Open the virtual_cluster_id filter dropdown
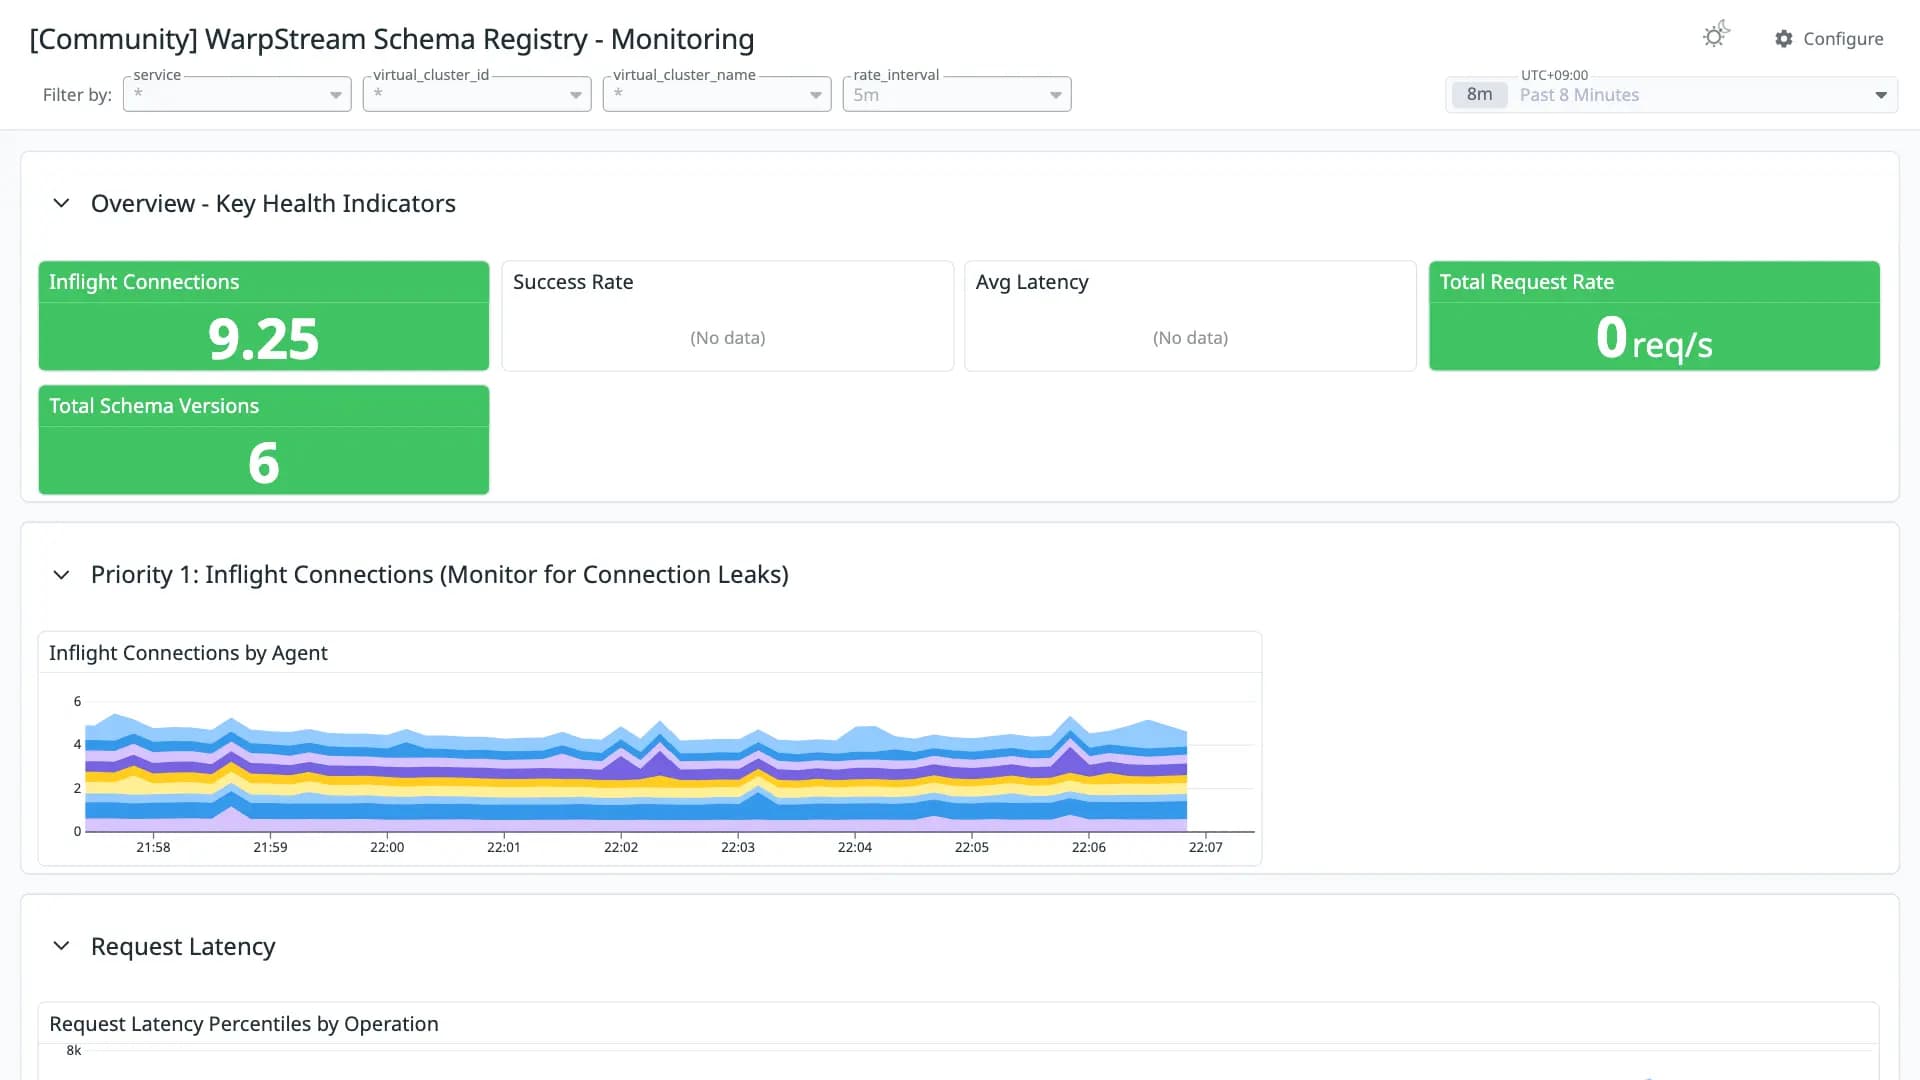 pyautogui.click(x=477, y=94)
